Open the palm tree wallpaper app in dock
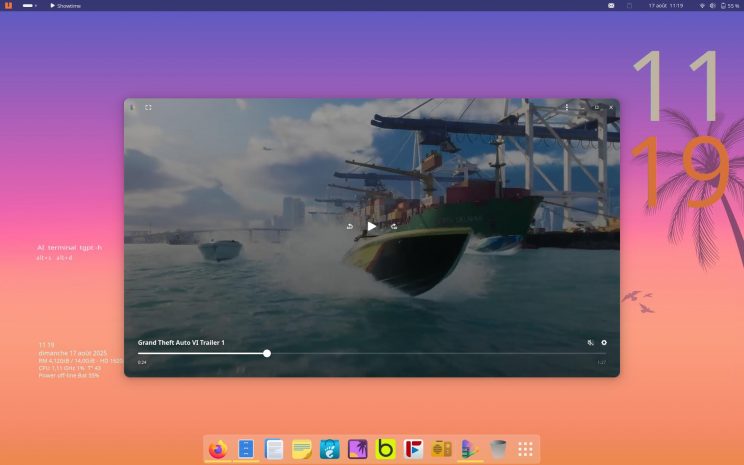744x465 pixels. coord(358,449)
